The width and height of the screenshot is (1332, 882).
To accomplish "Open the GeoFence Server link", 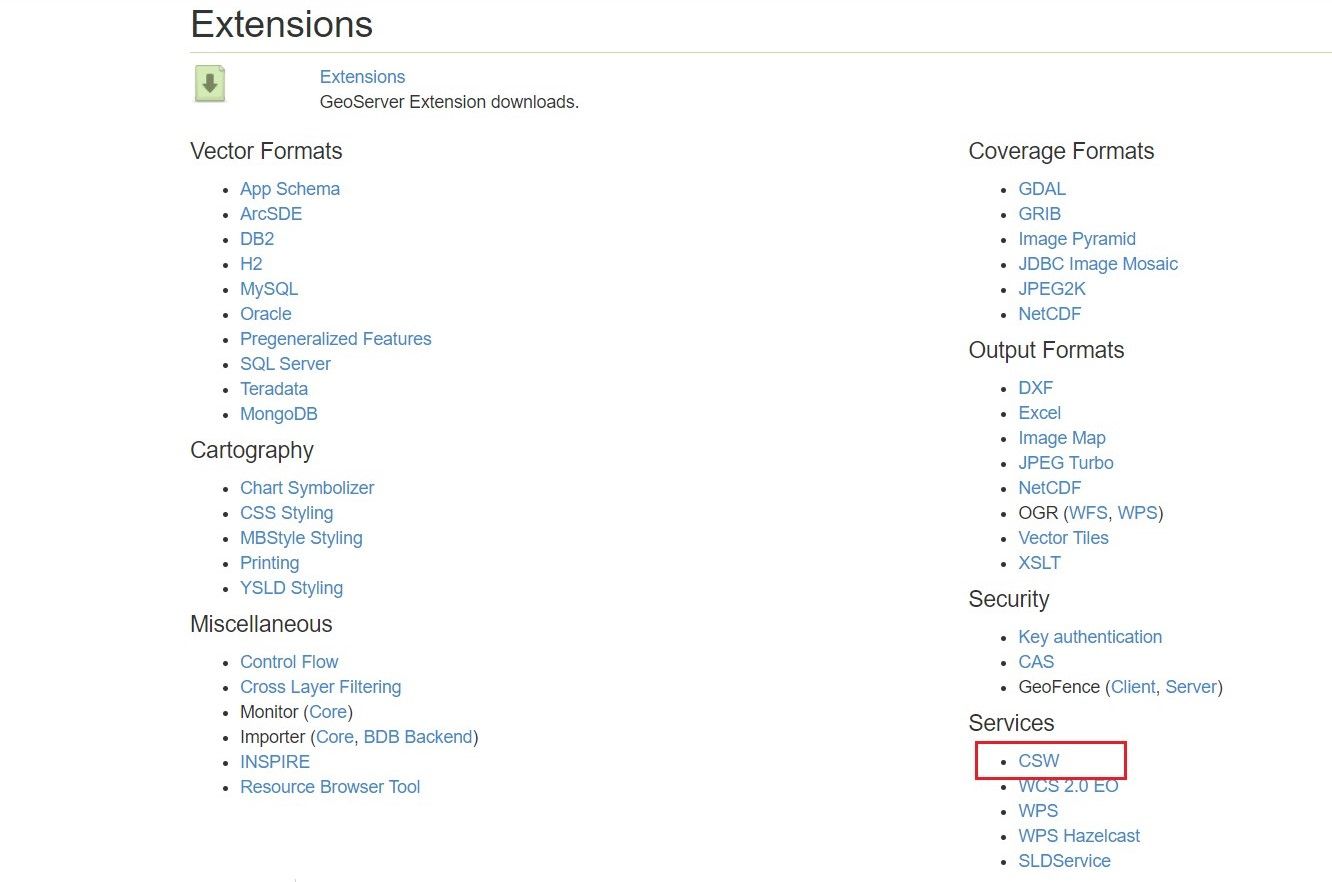I will 1191,687.
